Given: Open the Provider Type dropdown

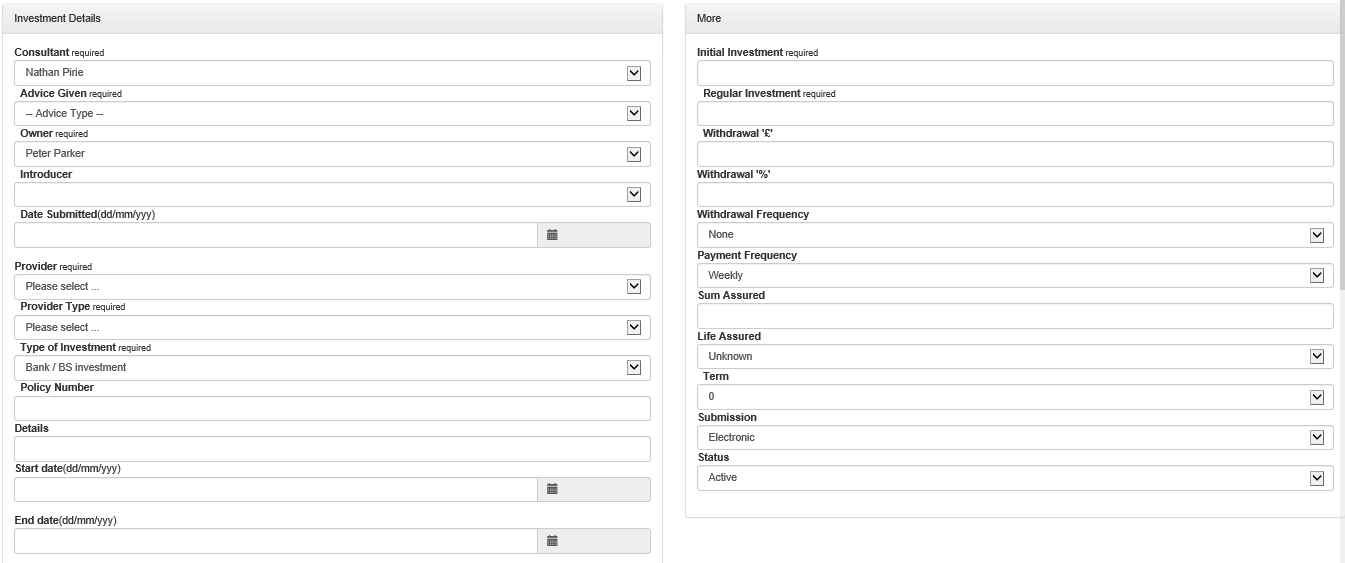Looking at the screenshot, I should (332, 327).
